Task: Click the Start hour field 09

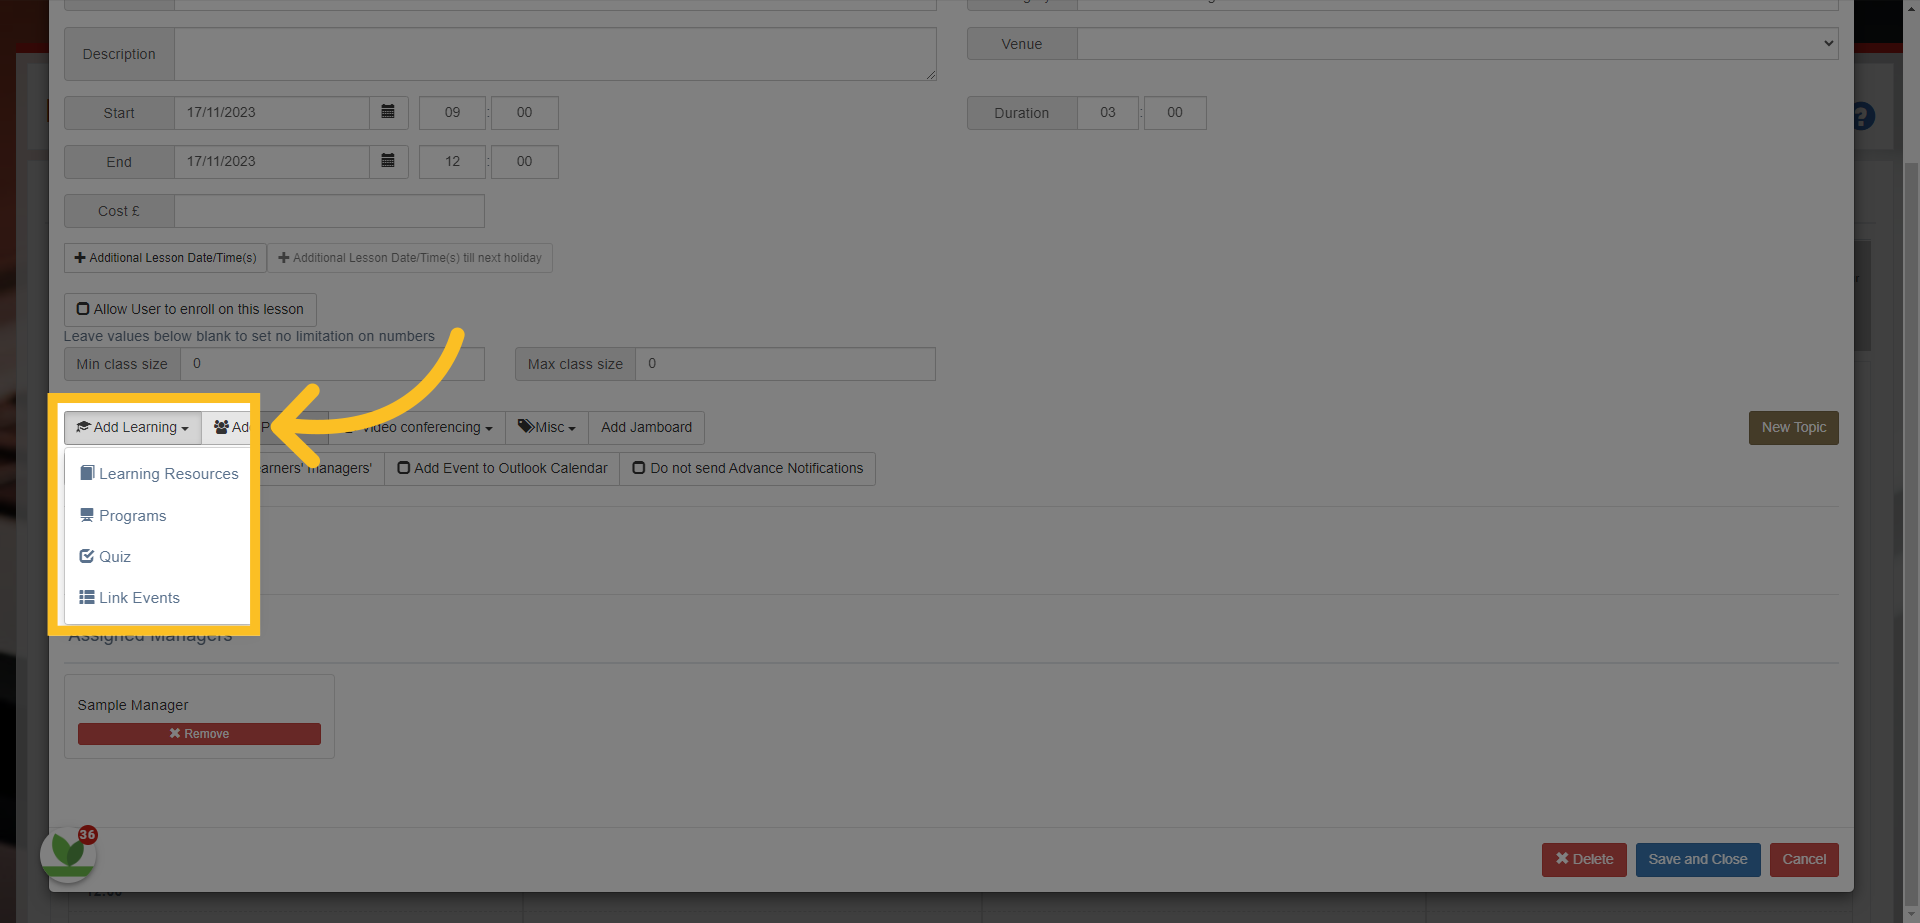Action: click(452, 112)
